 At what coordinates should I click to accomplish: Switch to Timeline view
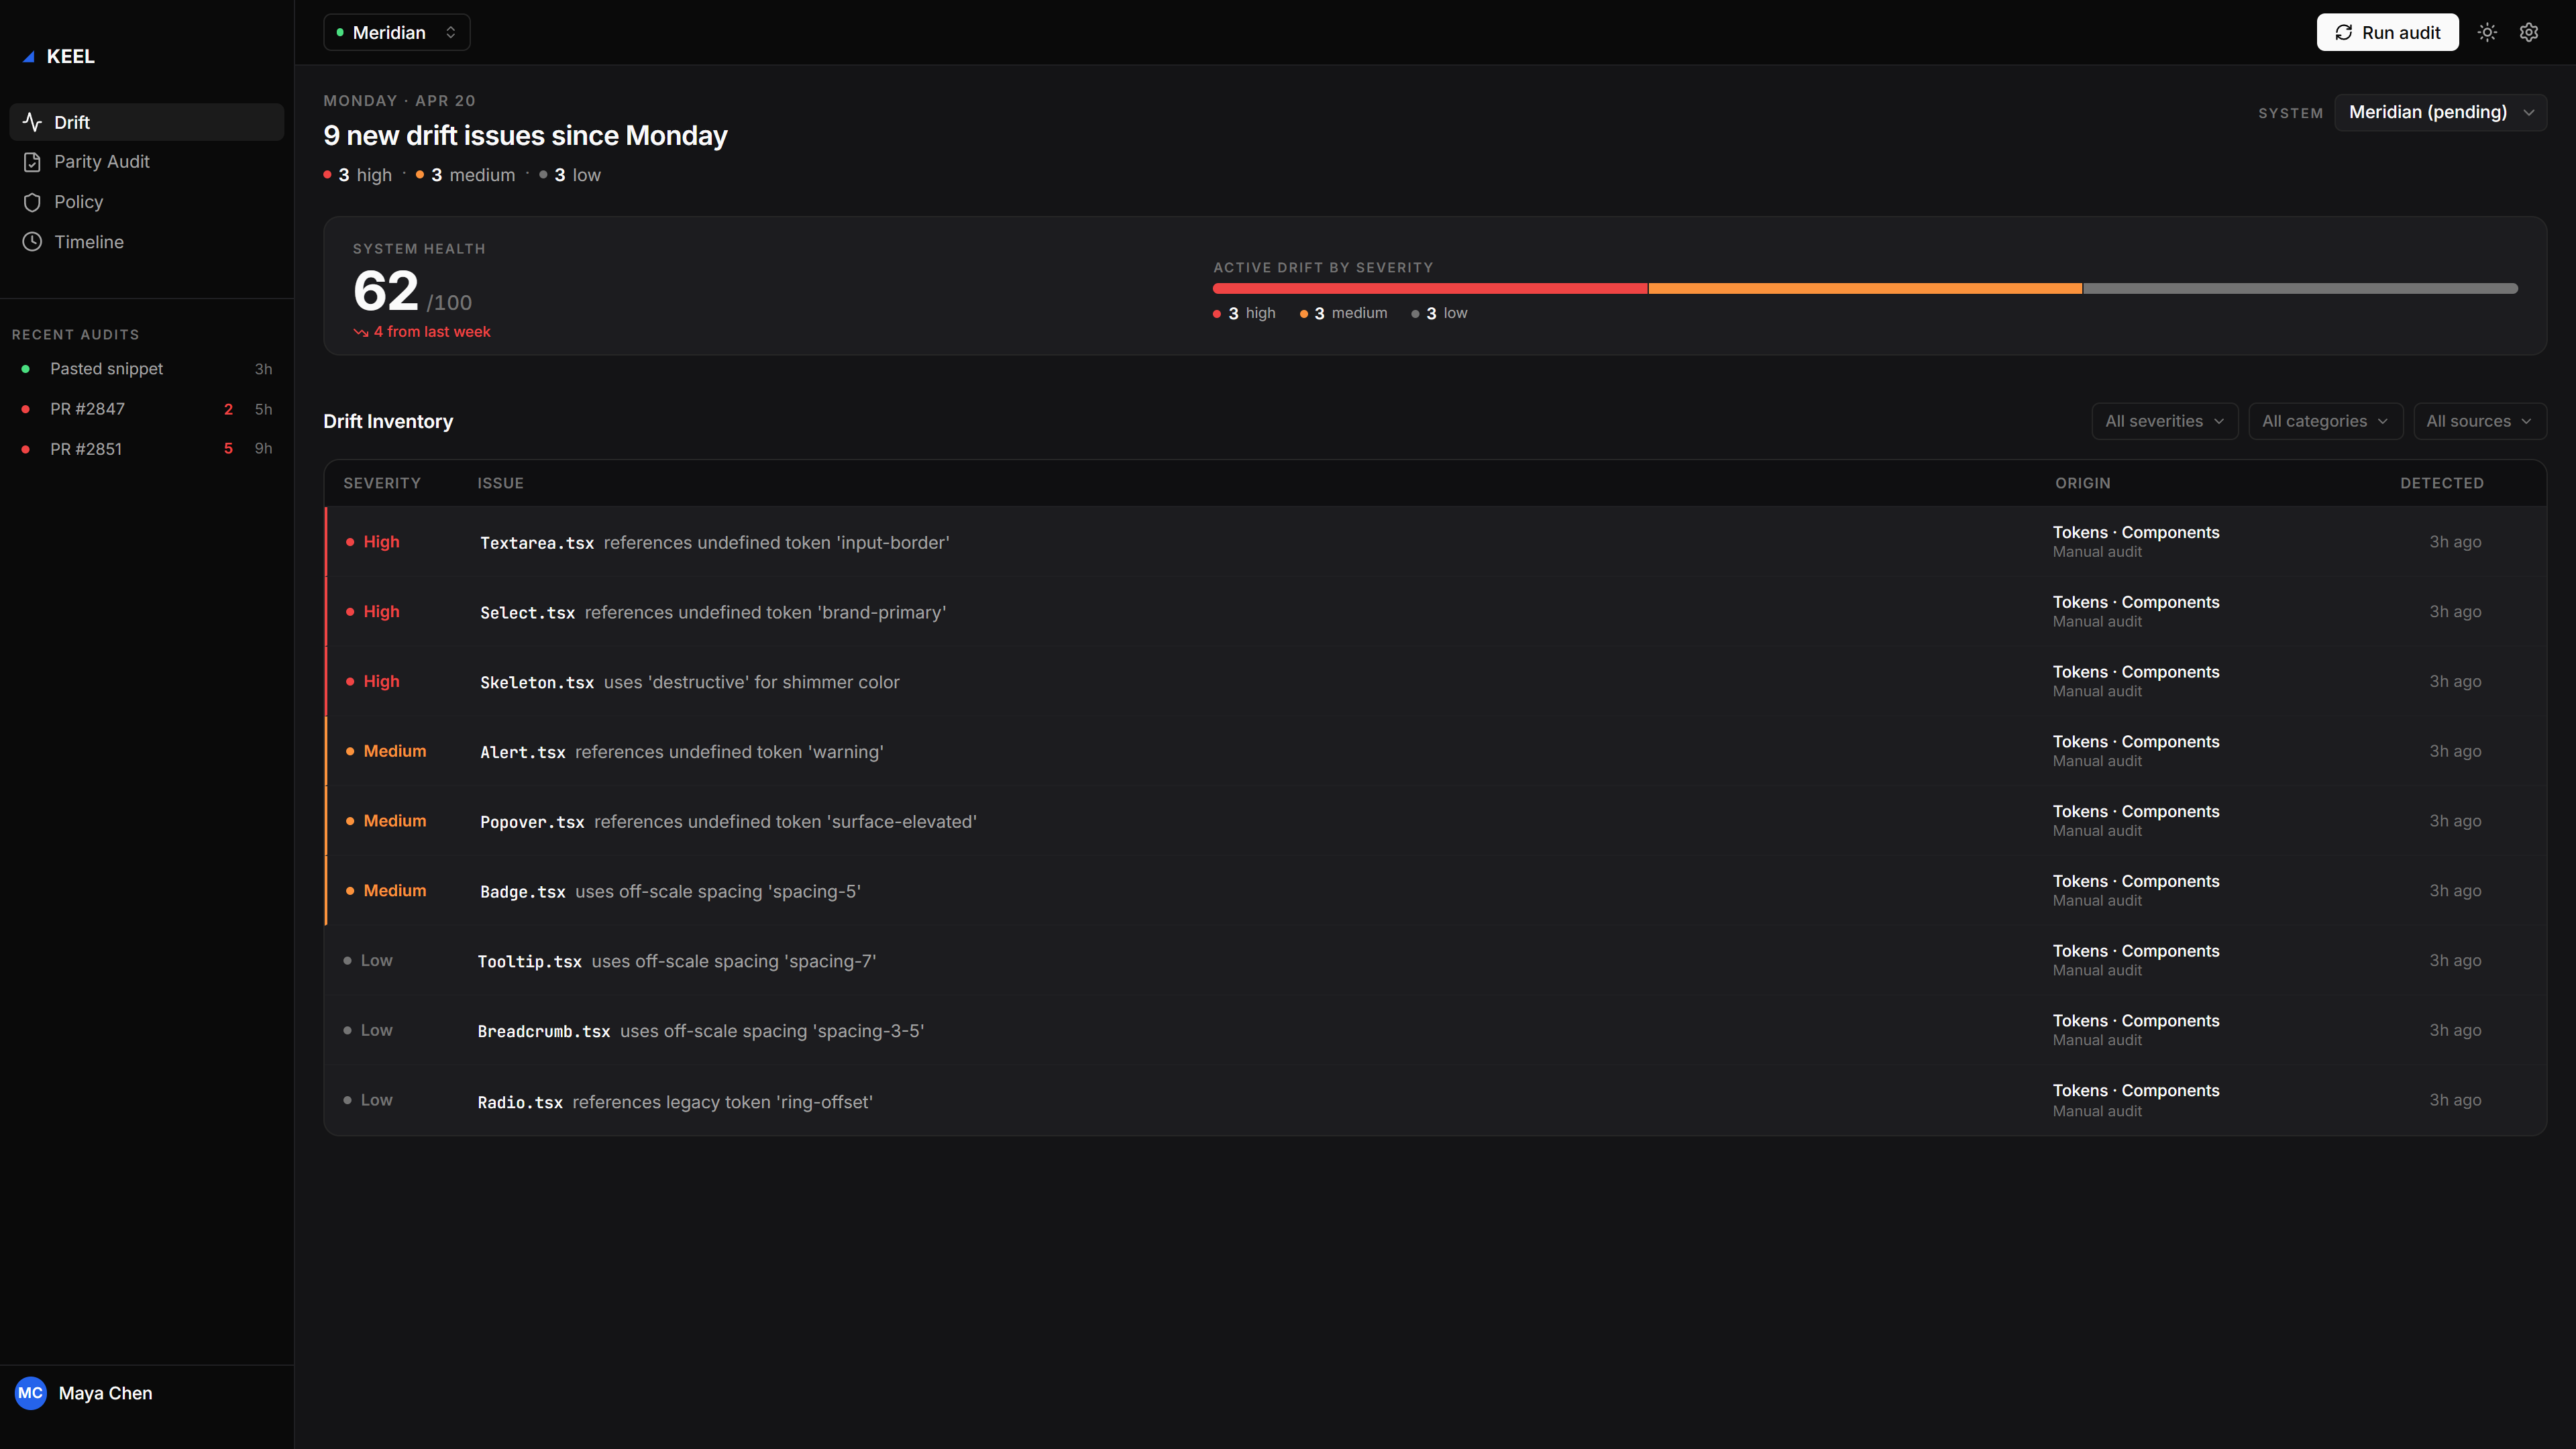(147, 242)
